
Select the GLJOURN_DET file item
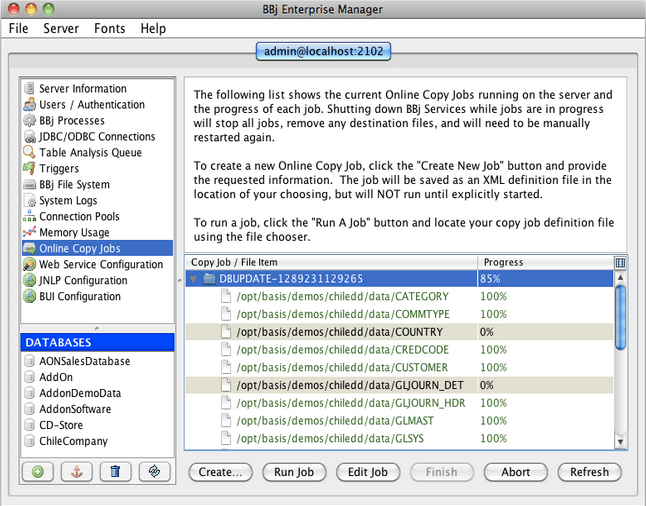[x=399, y=385]
